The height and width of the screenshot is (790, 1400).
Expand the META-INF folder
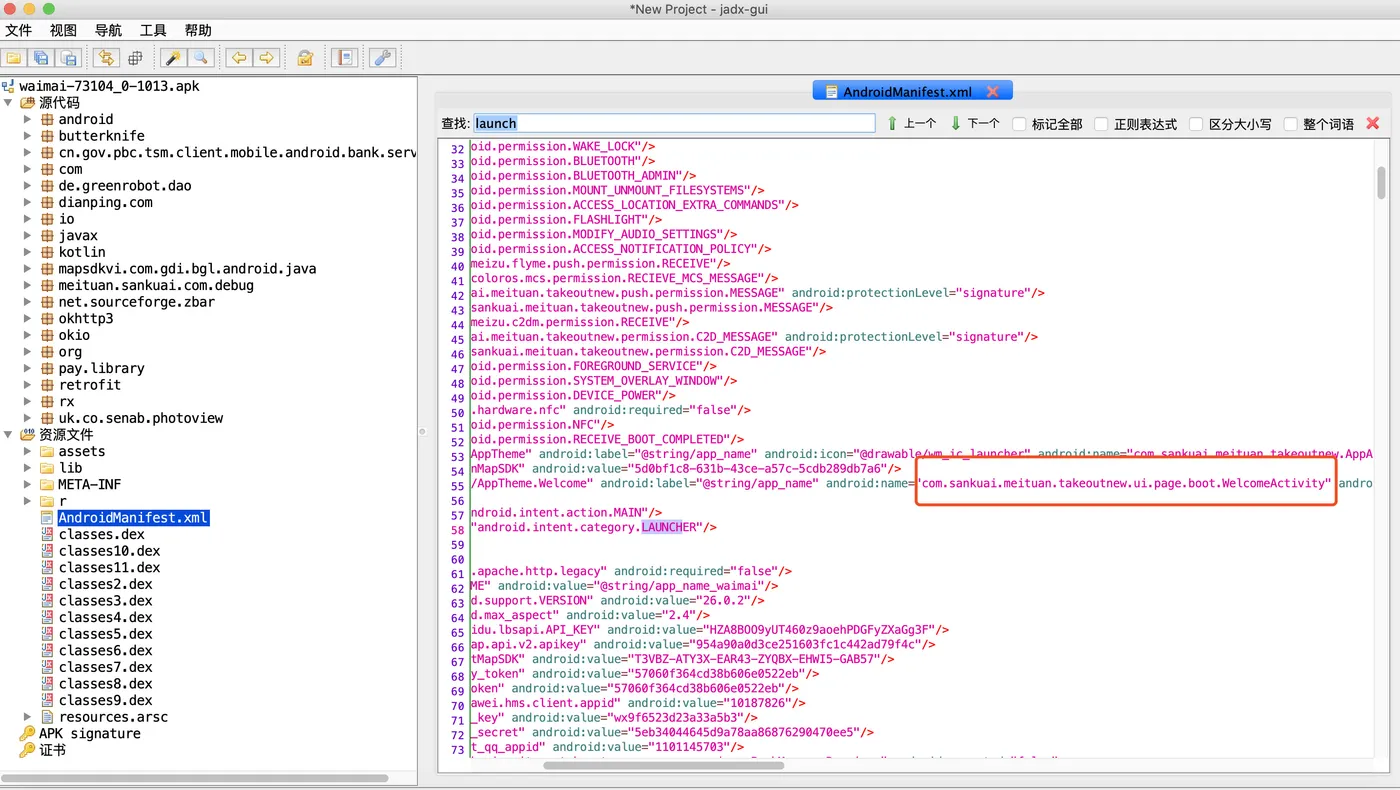(x=27, y=484)
